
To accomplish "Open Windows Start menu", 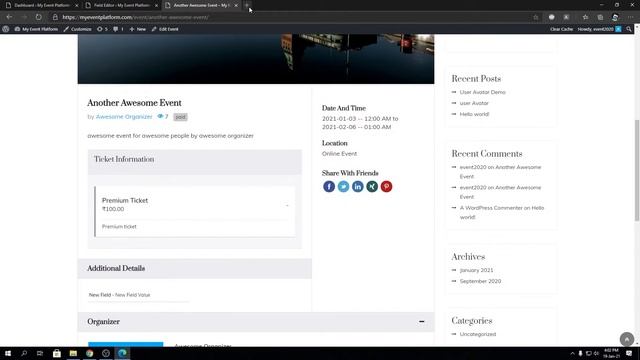I will (x=8, y=353).
